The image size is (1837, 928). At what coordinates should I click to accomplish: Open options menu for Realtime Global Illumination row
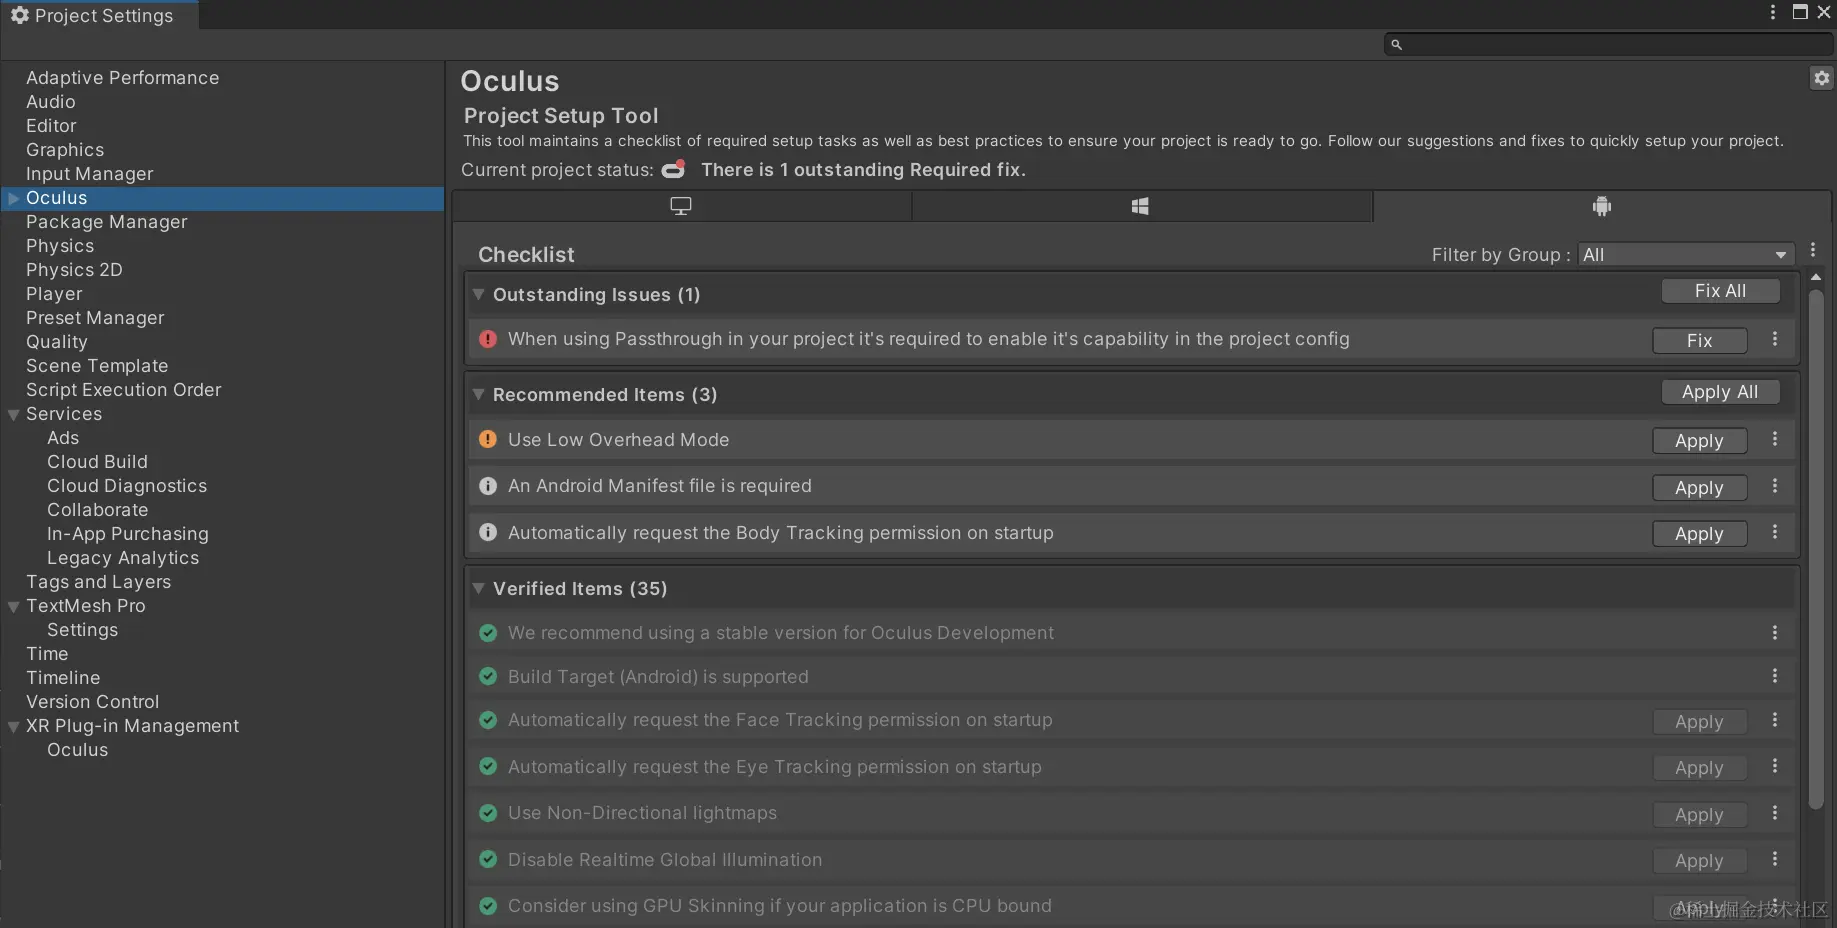pos(1775,859)
